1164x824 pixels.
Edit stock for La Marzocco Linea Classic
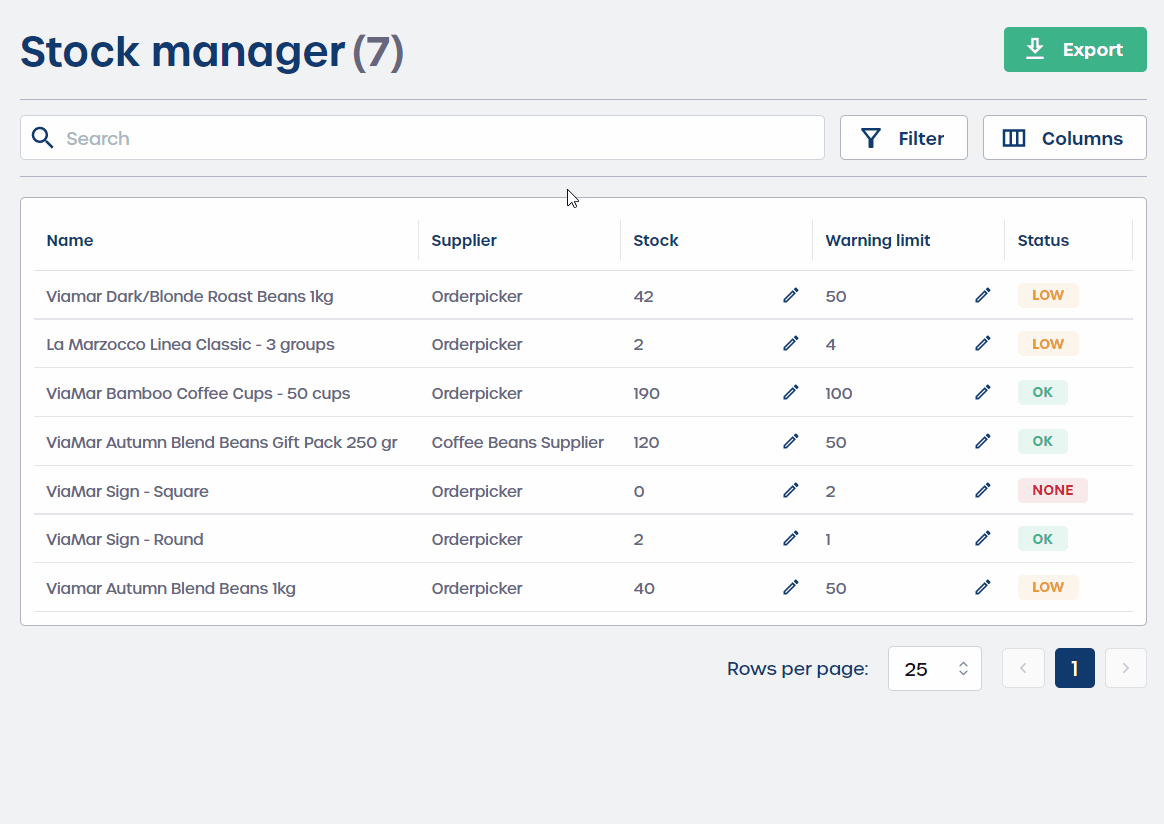pos(791,343)
